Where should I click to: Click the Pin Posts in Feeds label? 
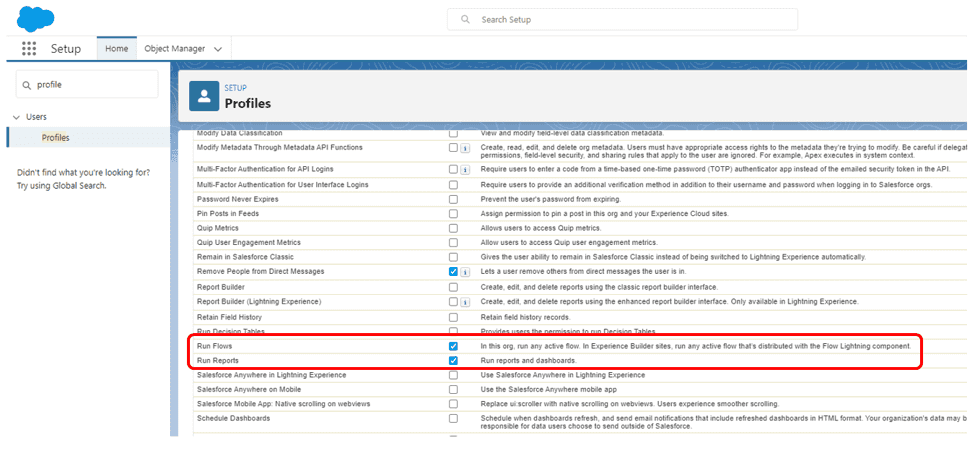(x=228, y=213)
